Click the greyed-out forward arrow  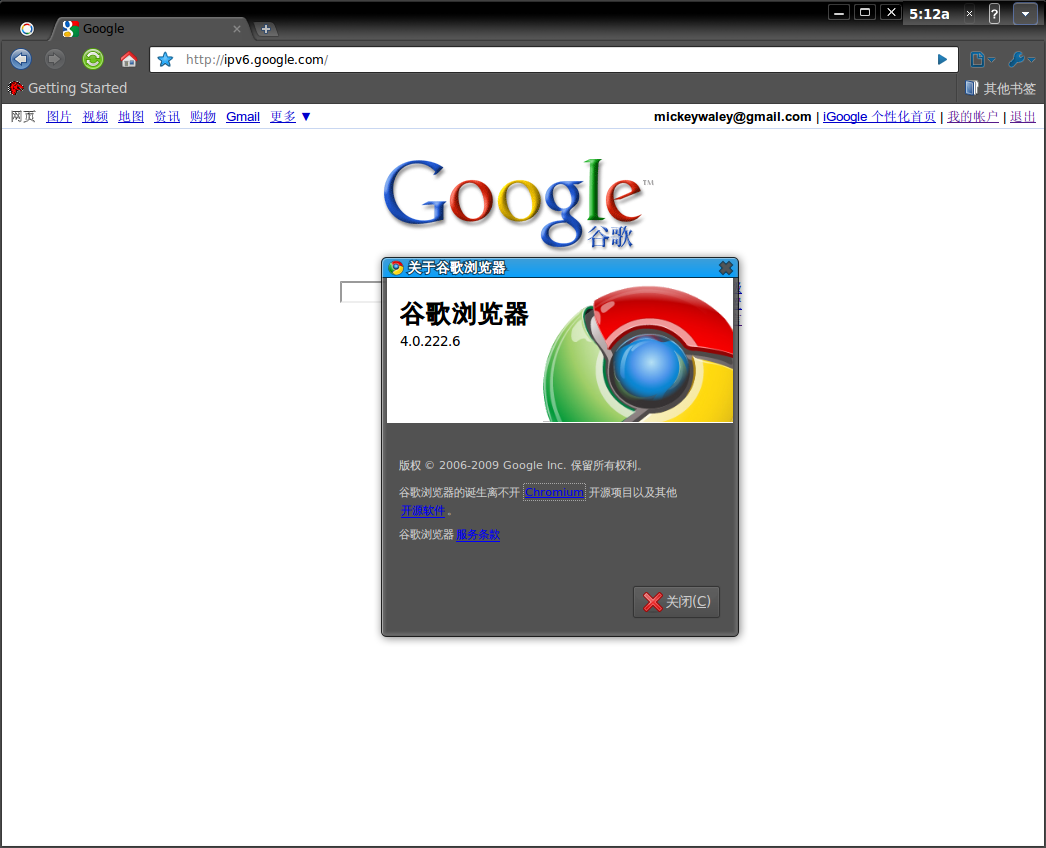tap(54, 59)
